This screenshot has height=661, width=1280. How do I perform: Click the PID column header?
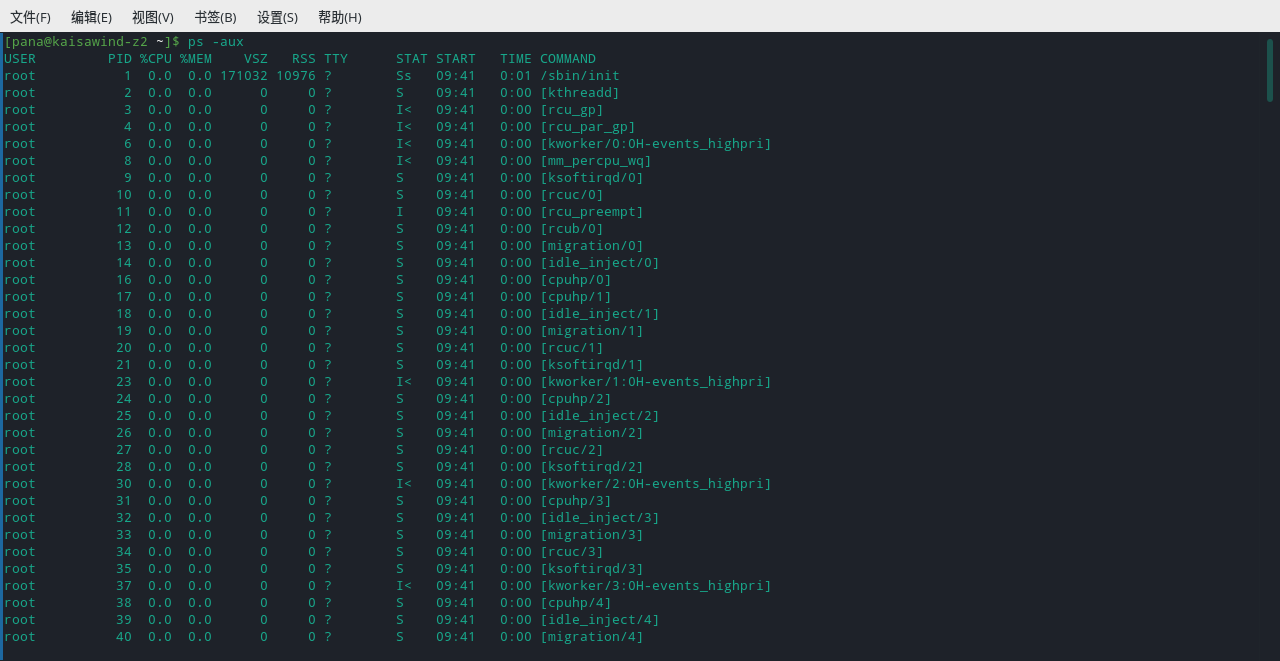click(120, 58)
